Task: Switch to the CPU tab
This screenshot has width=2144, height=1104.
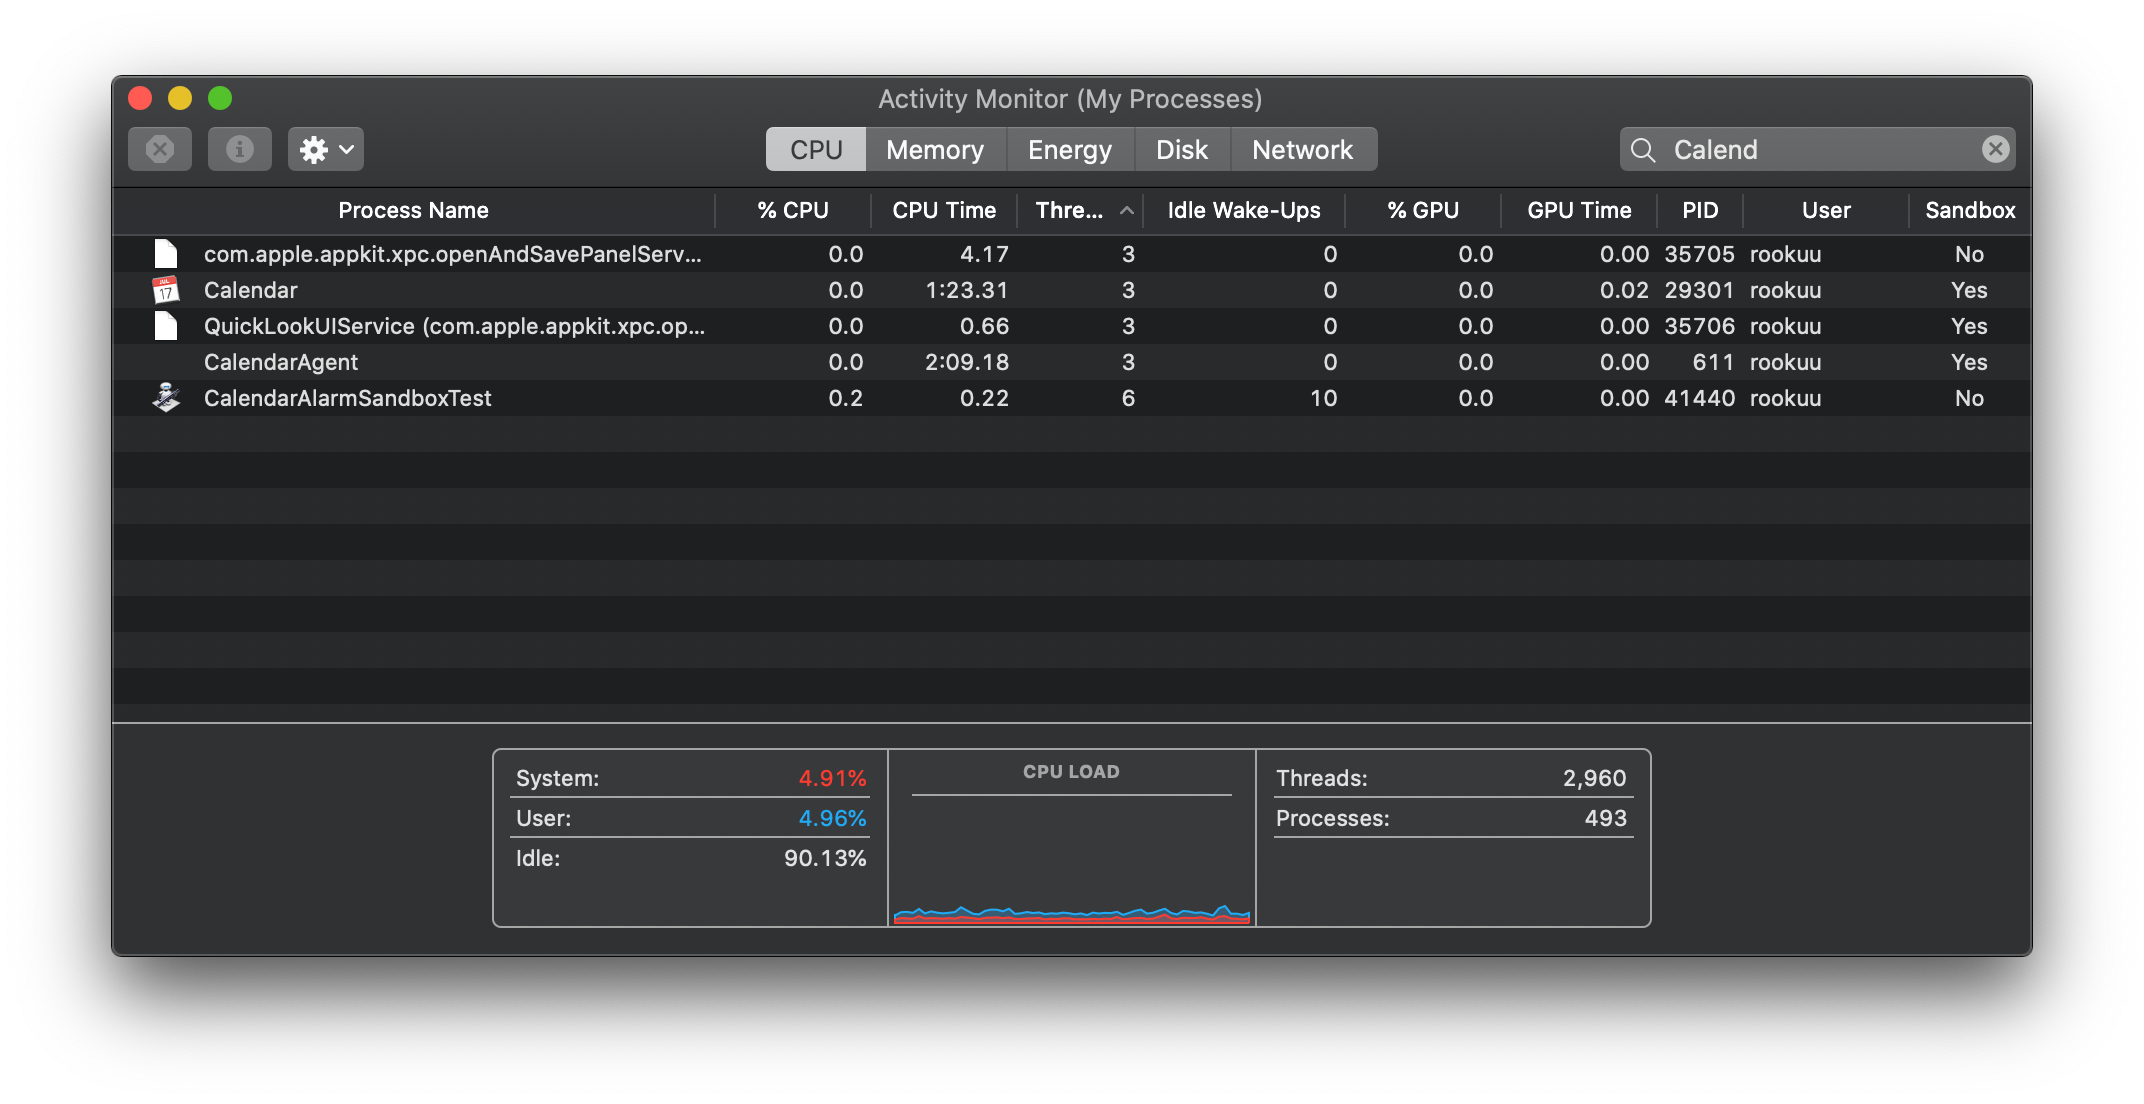Action: 816,149
